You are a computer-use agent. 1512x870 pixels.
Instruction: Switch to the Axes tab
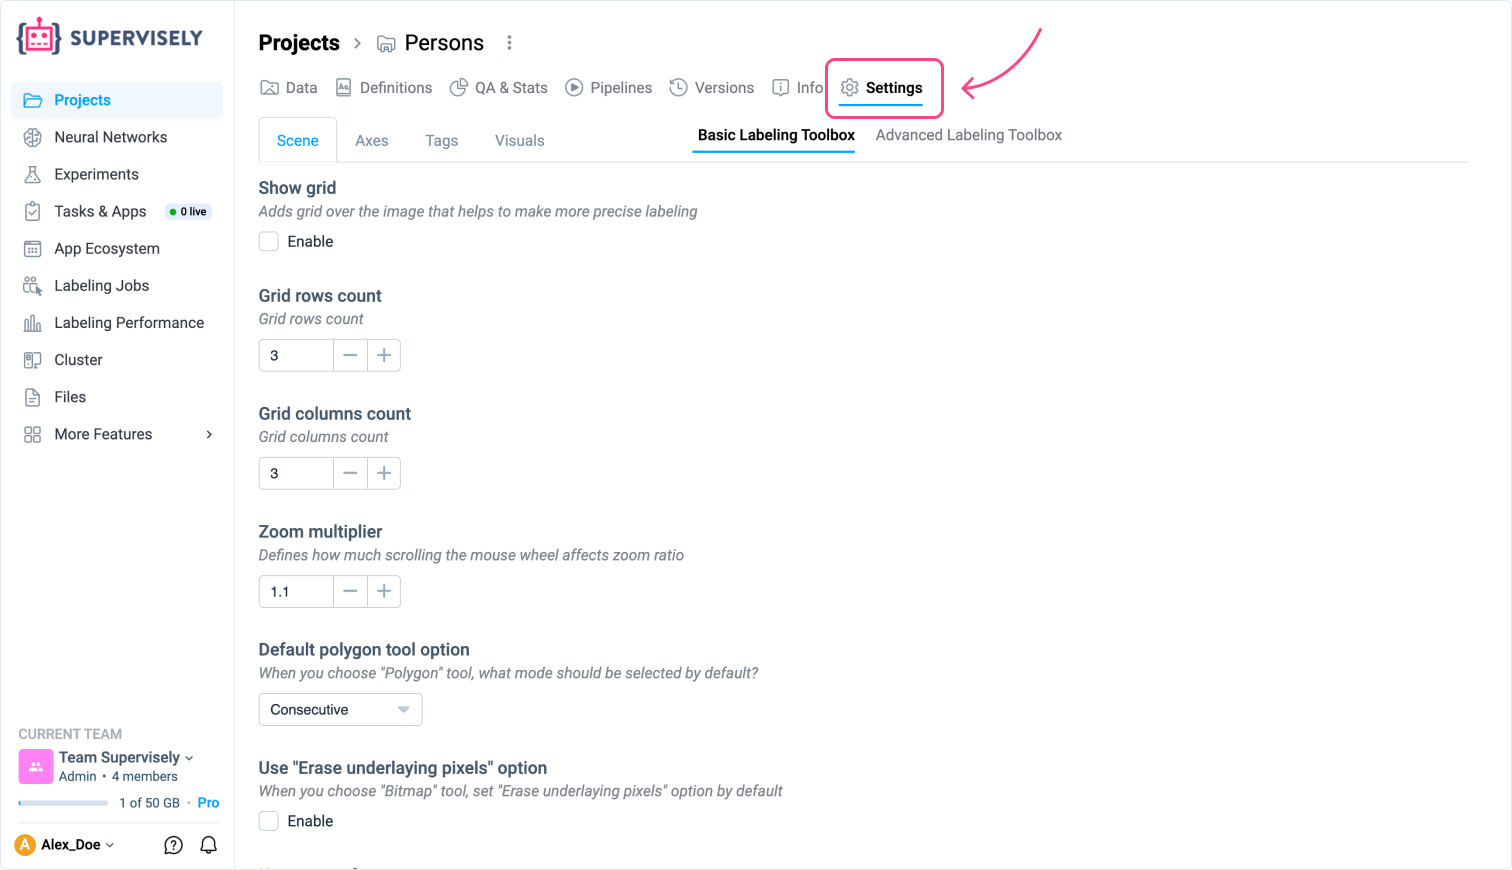pyautogui.click(x=371, y=140)
